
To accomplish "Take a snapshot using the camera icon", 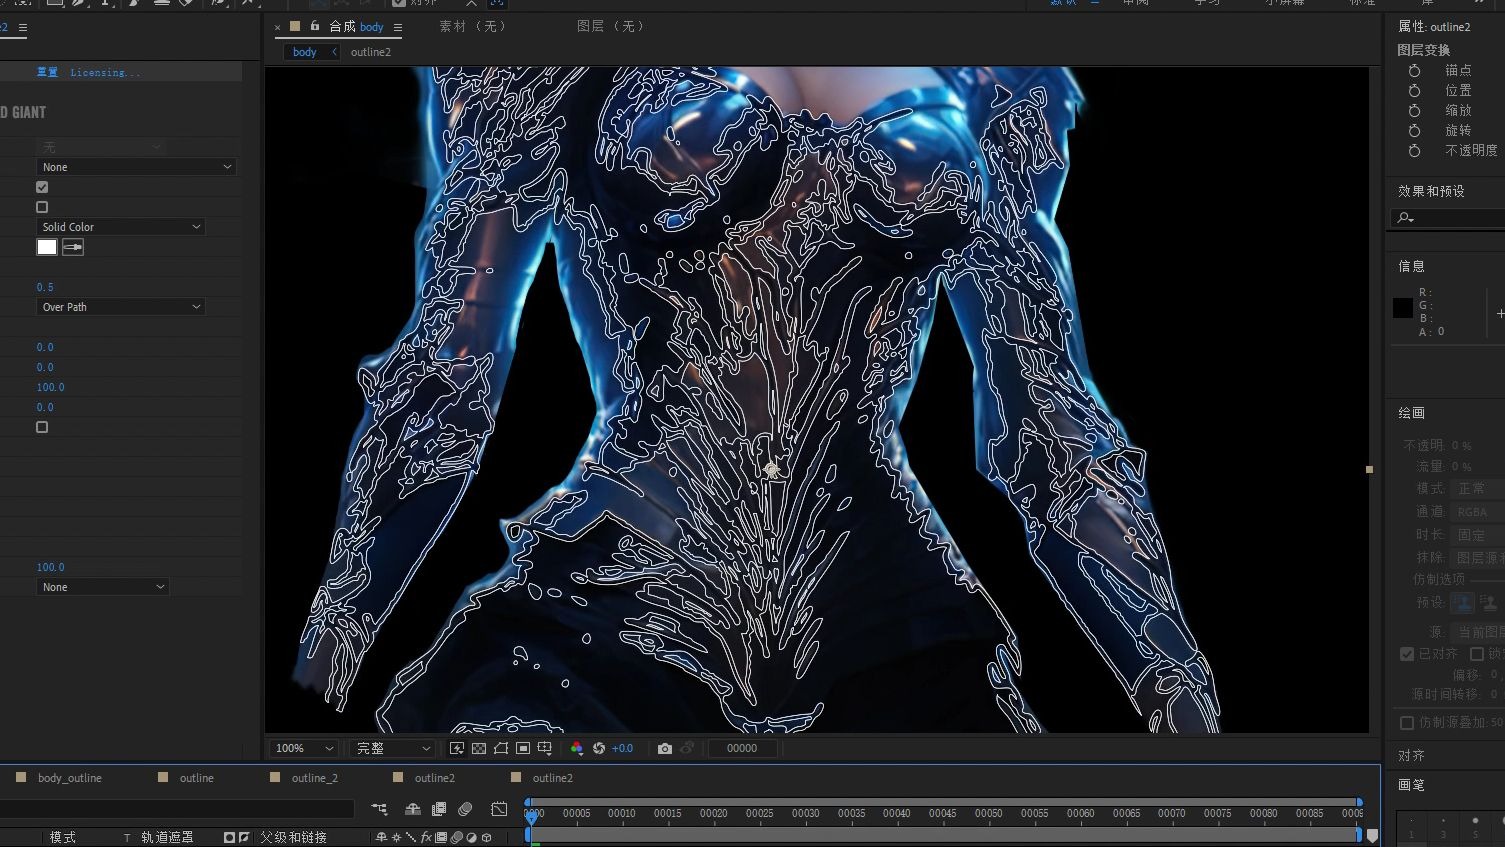I will tap(665, 748).
